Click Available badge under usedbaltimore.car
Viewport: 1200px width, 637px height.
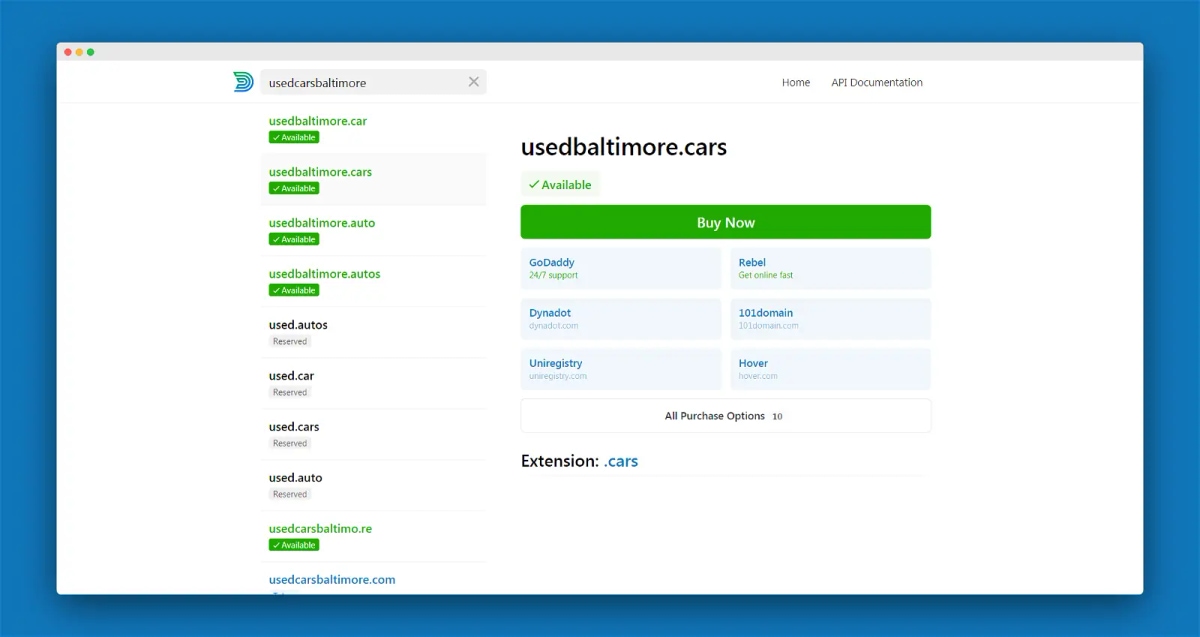294,137
